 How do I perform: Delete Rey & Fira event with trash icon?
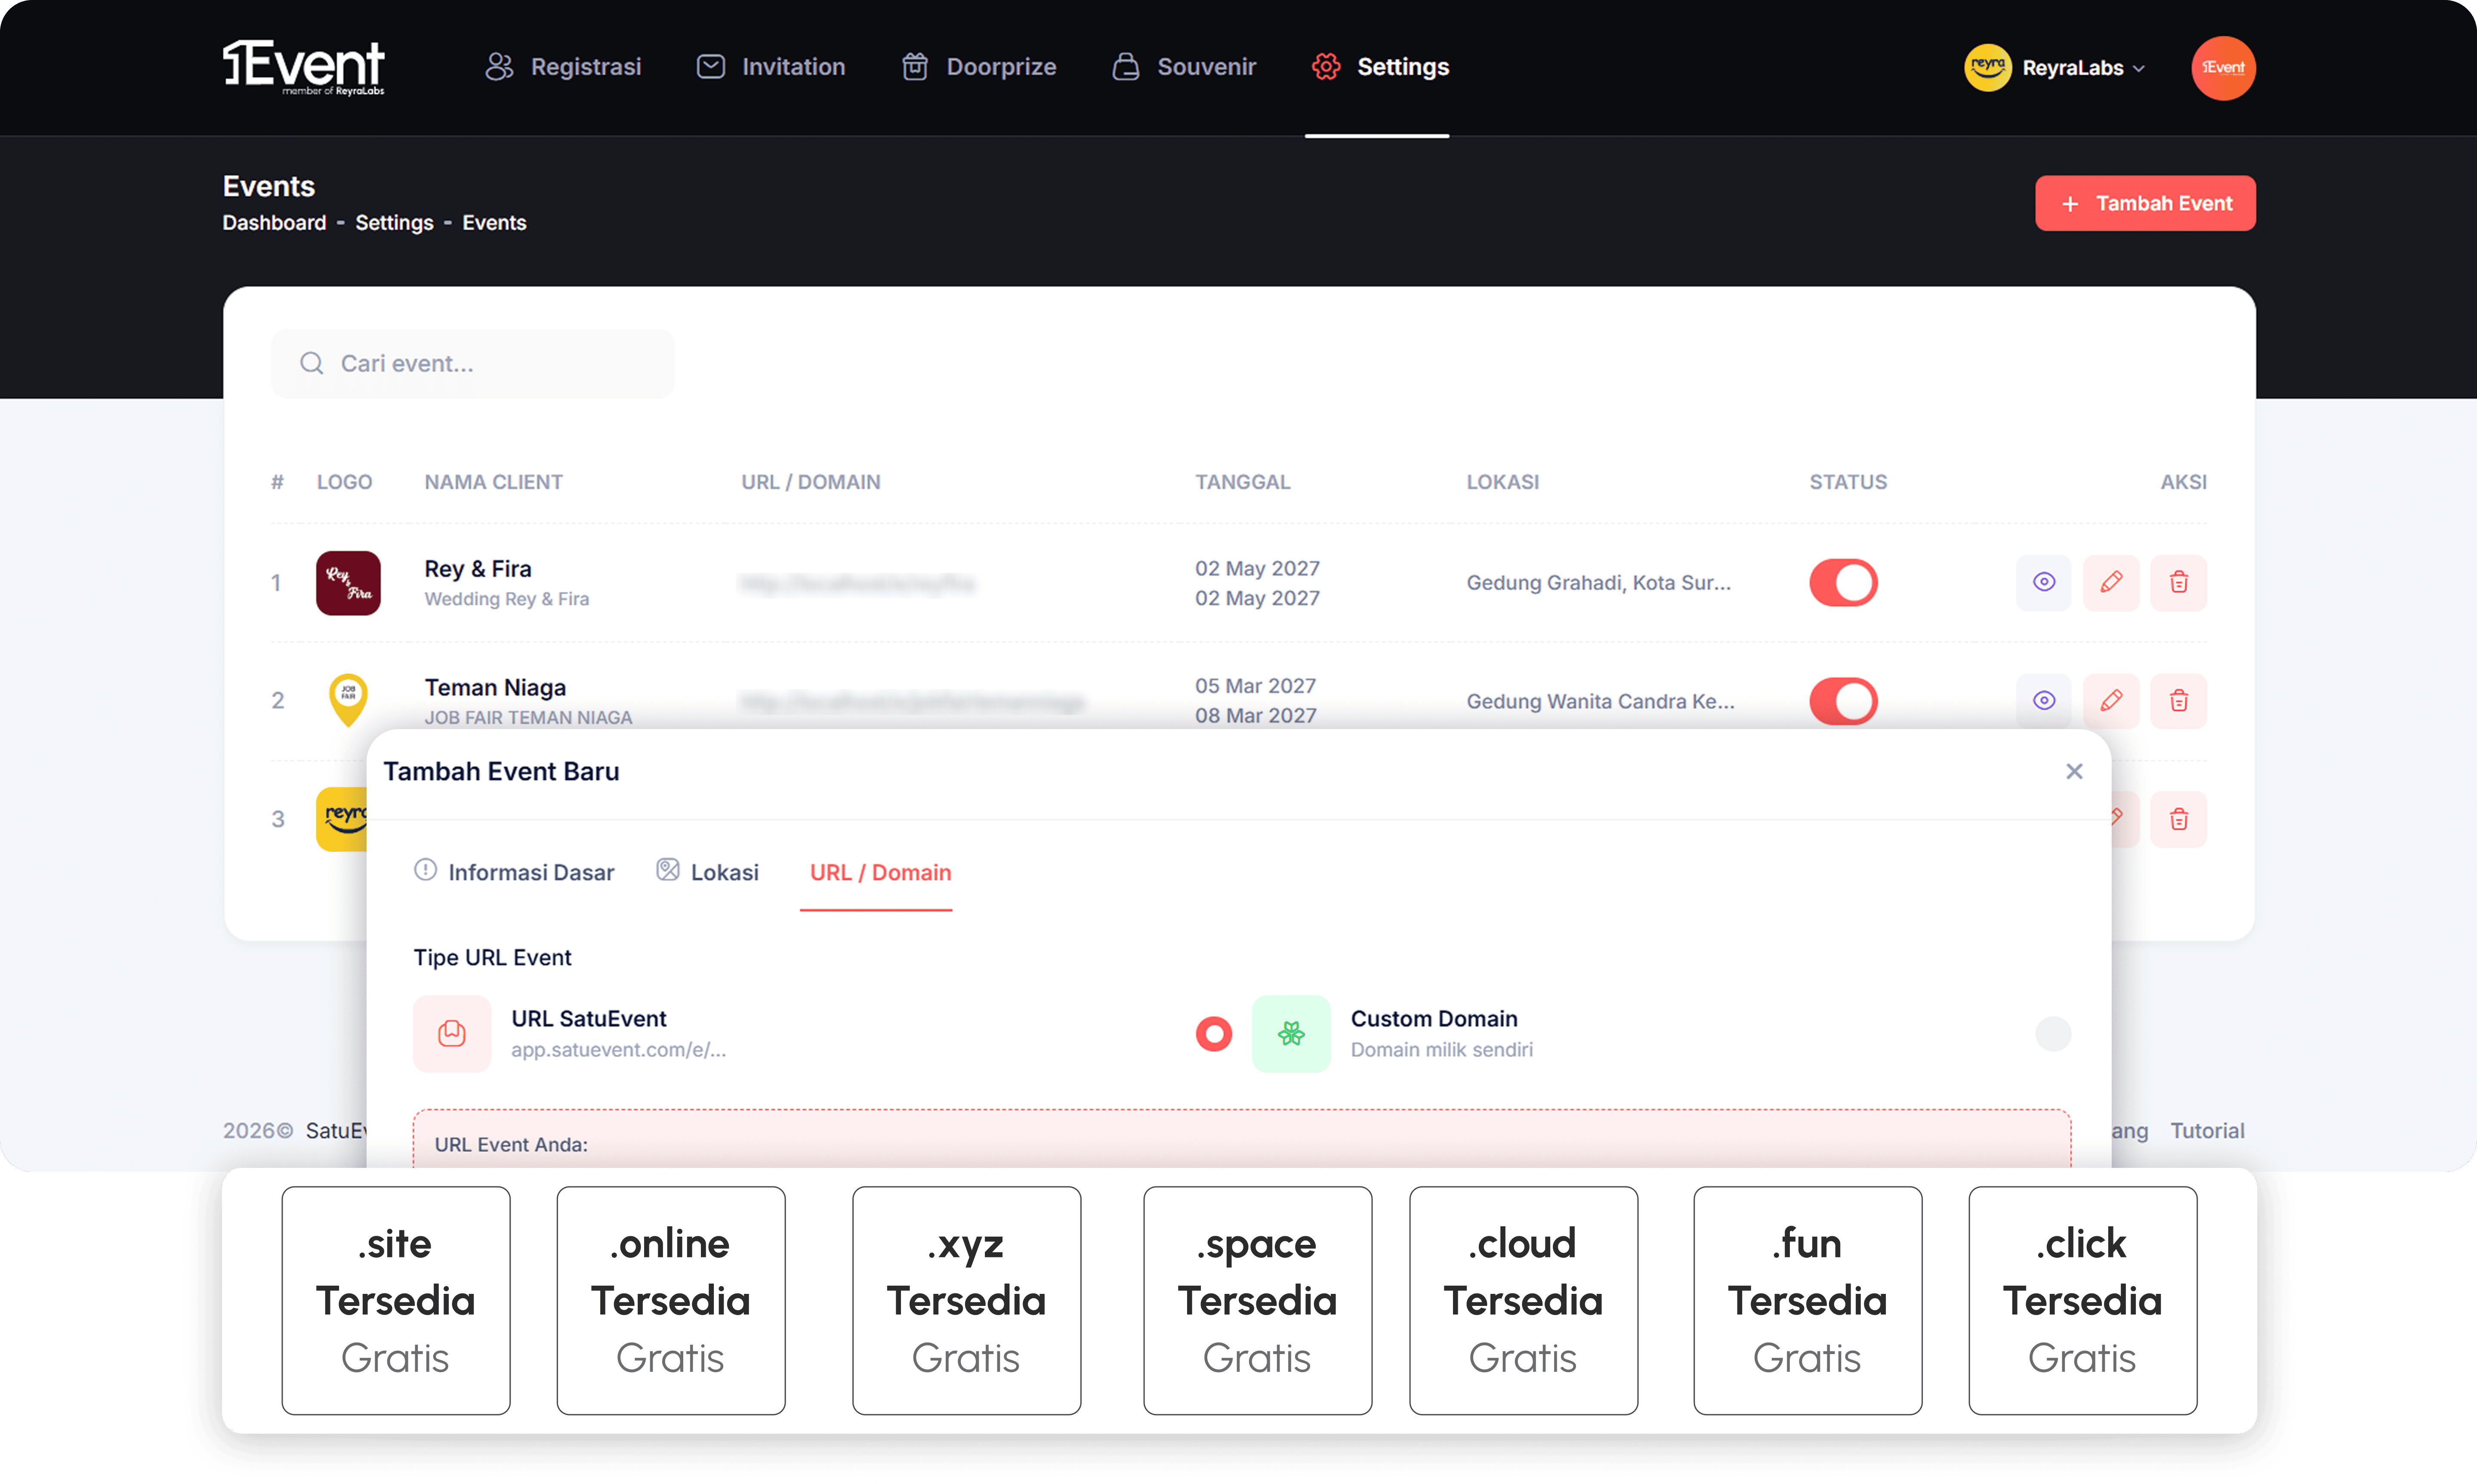[x=2179, y=582]
